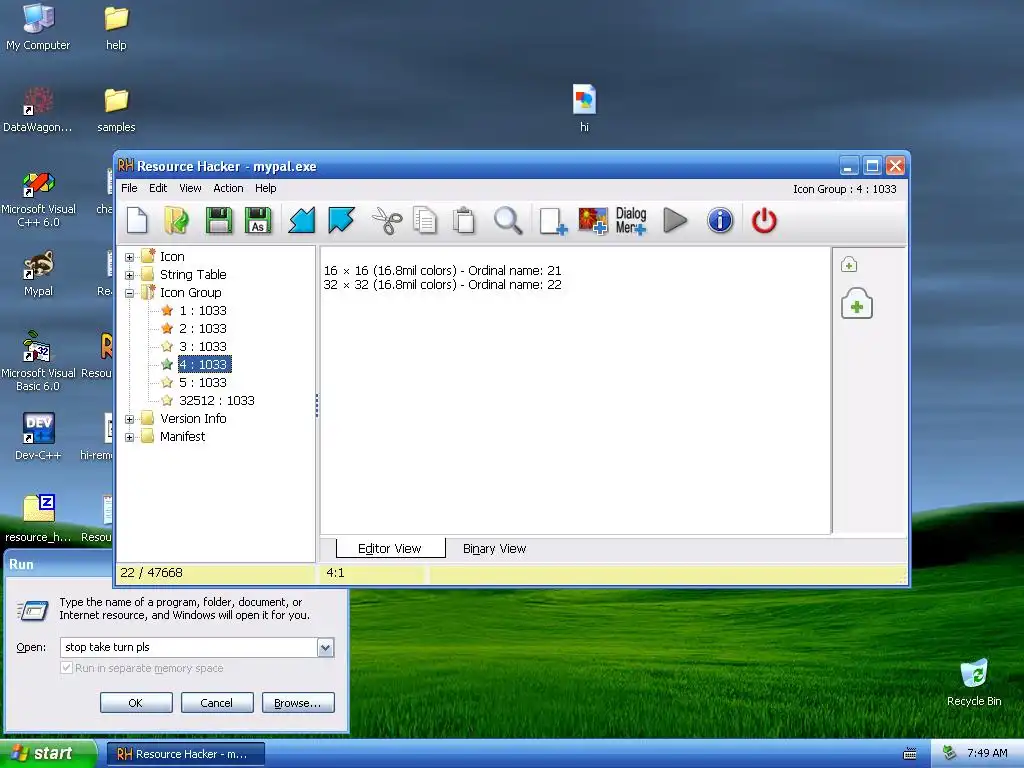This screenshot has height=768, width=1024.
Task: Switch to the Binary View tab
Action: (x=494, y=549)
